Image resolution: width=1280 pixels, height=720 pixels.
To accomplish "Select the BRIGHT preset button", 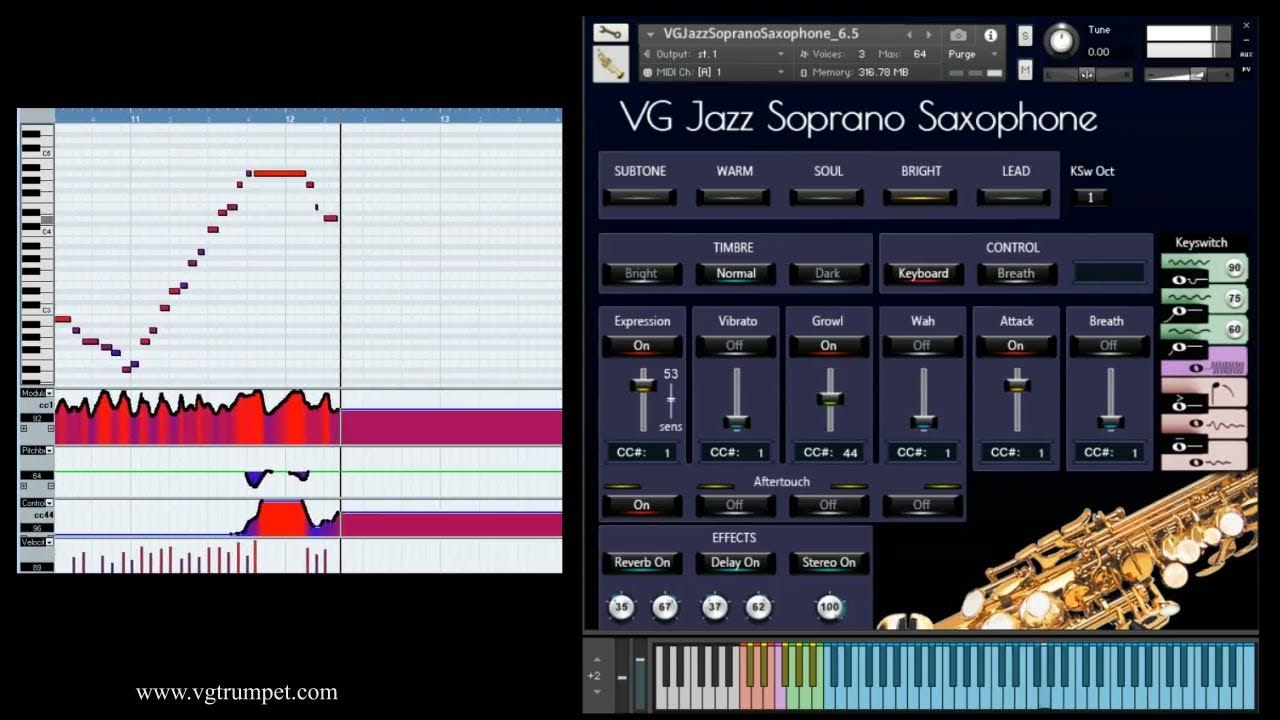I will click(x=921, y=197).
